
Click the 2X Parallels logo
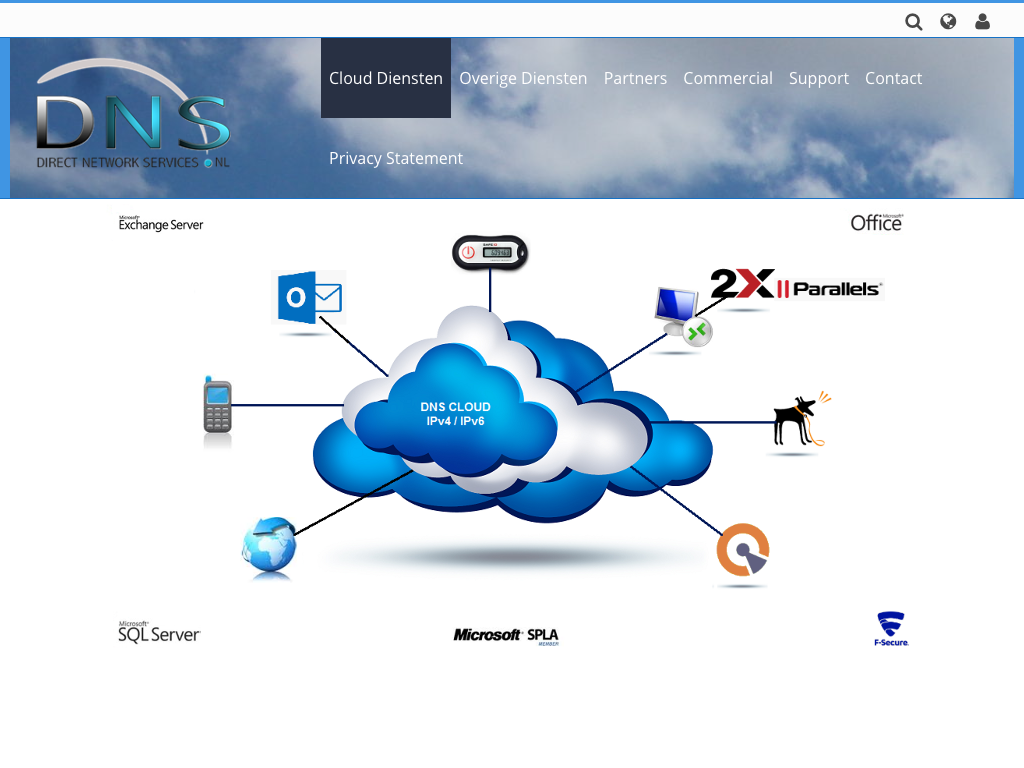[x=797, y=285]
